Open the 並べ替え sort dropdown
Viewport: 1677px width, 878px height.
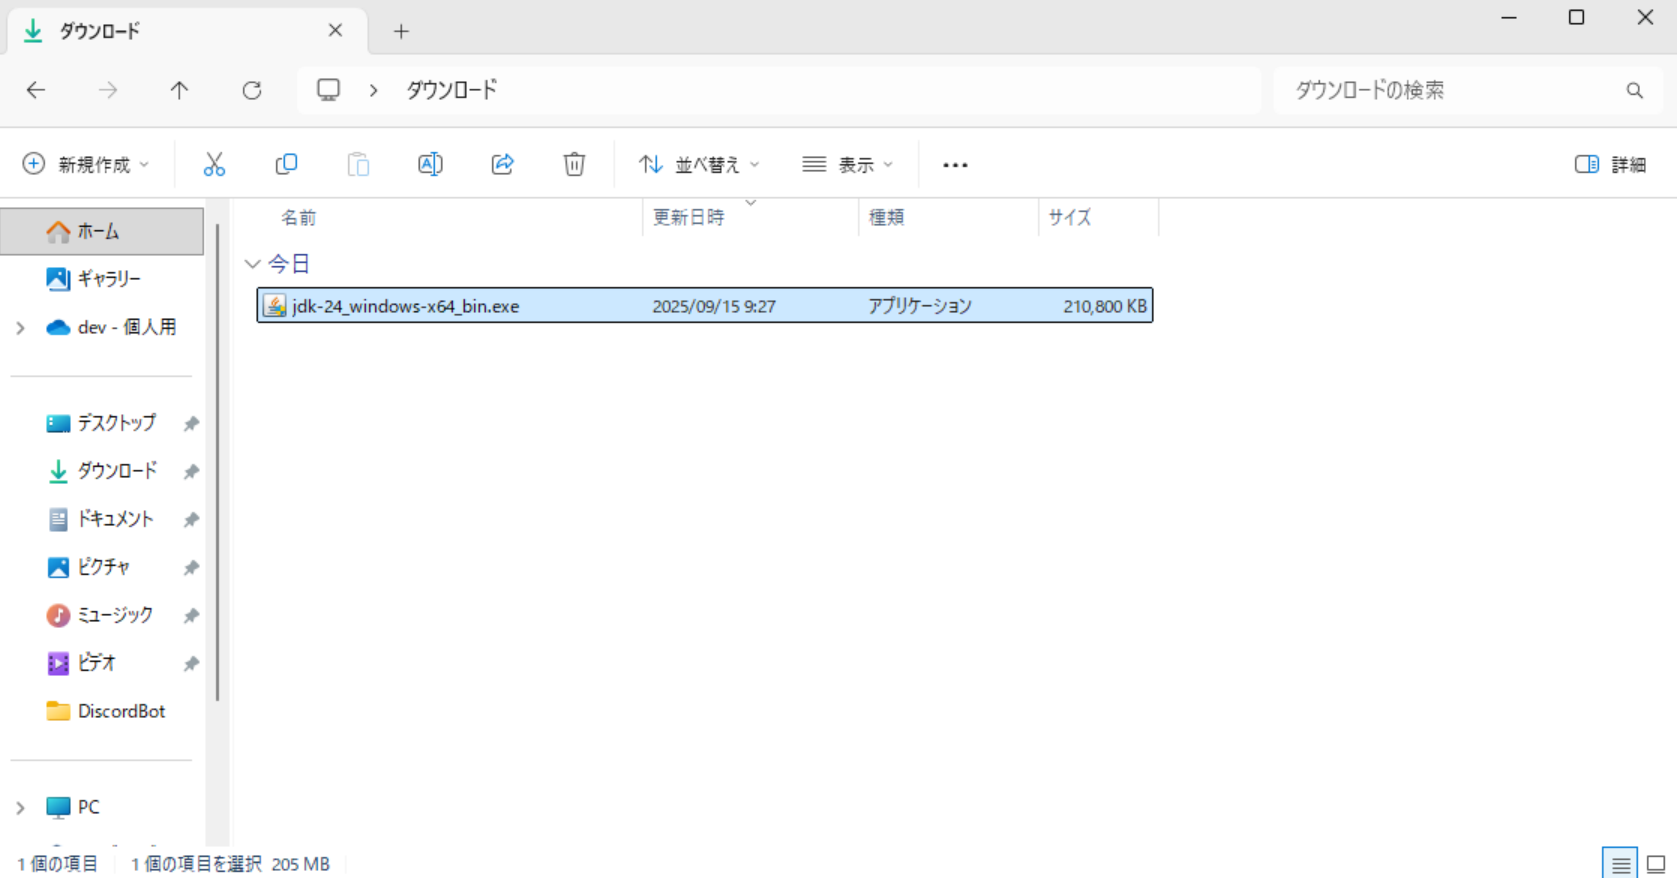coord(699,164)
